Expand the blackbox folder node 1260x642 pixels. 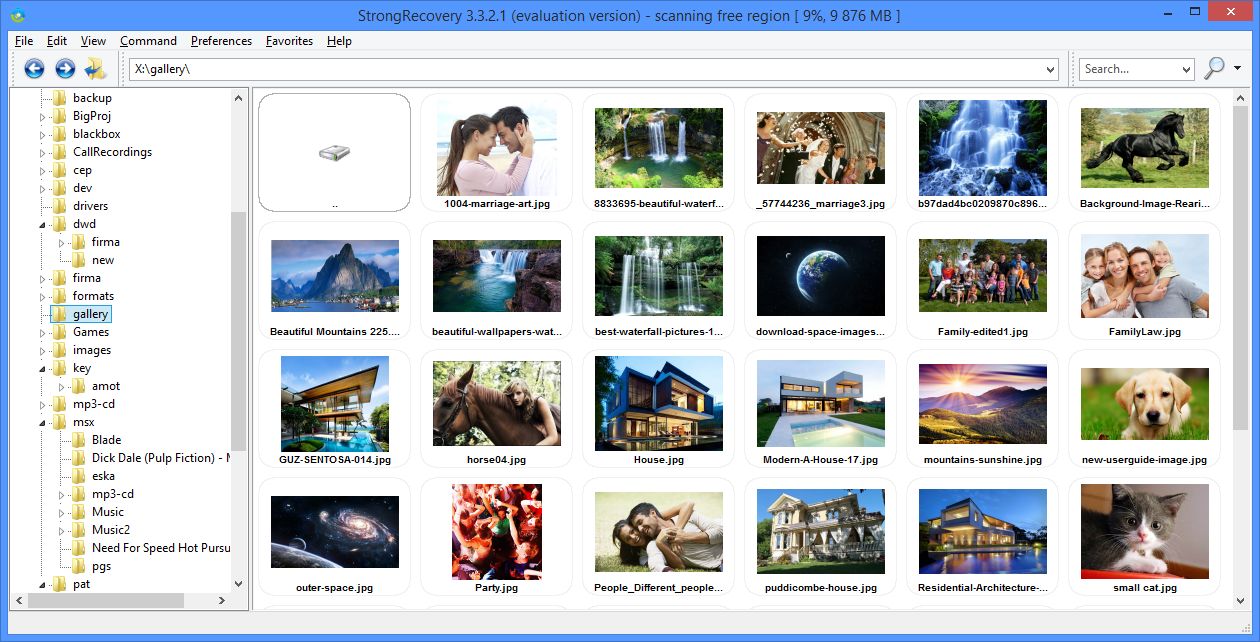43,135
